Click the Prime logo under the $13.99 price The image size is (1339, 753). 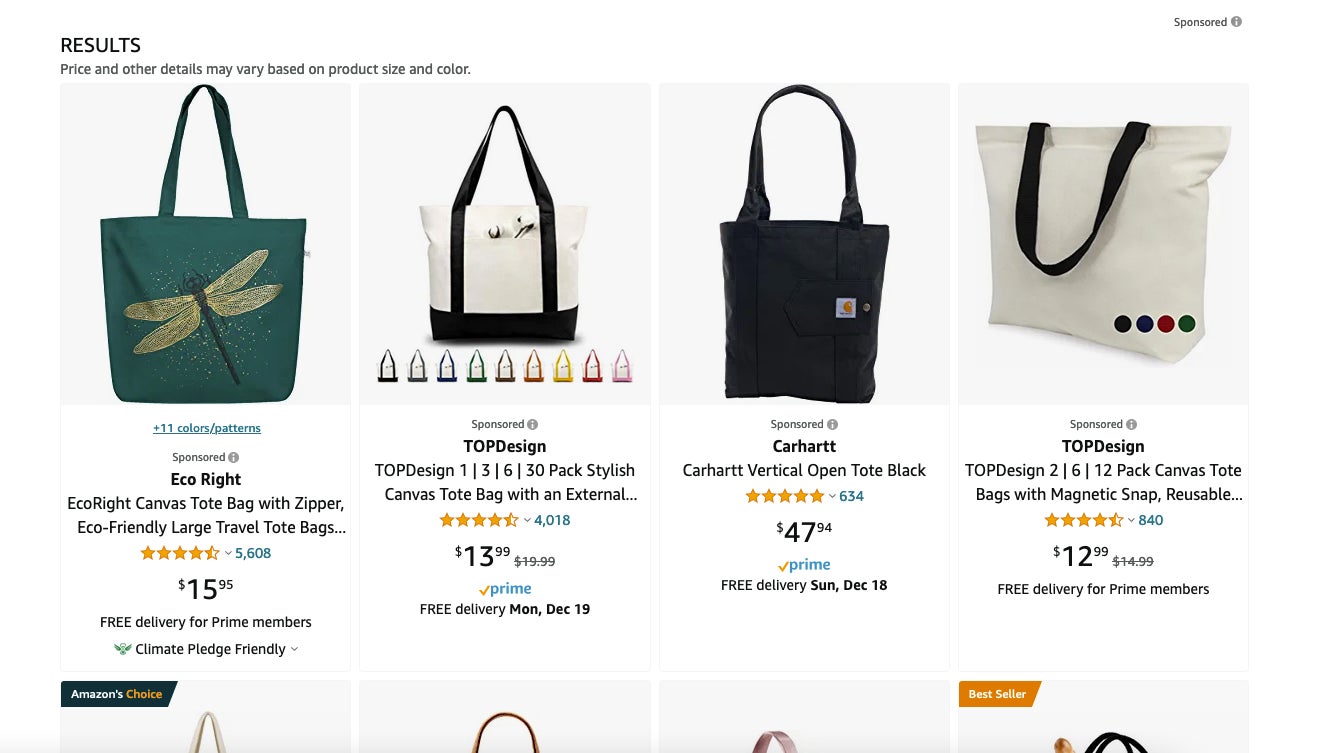(x=505, y=588)
